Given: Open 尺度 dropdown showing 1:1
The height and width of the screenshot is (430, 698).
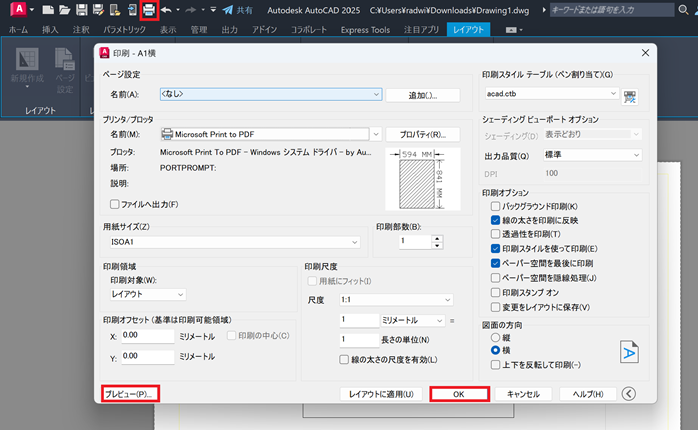Looking at the screenshot, I should pyautogui.click(x=396, y=300).
